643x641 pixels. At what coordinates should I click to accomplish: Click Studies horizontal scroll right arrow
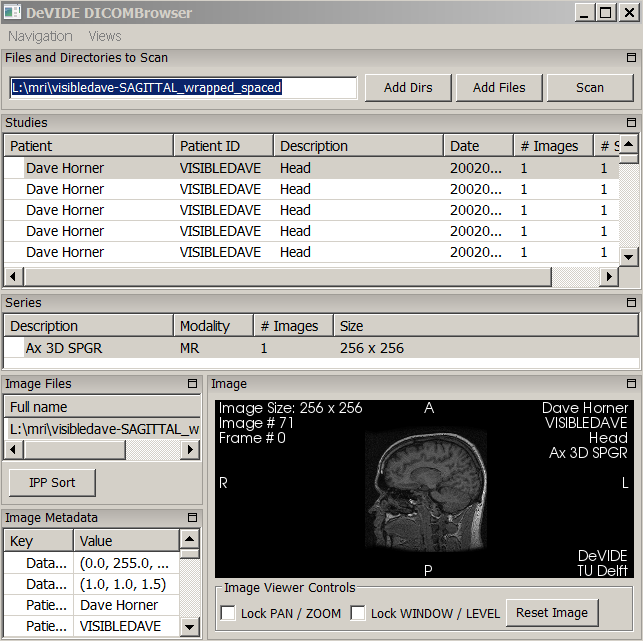[609, 276]
